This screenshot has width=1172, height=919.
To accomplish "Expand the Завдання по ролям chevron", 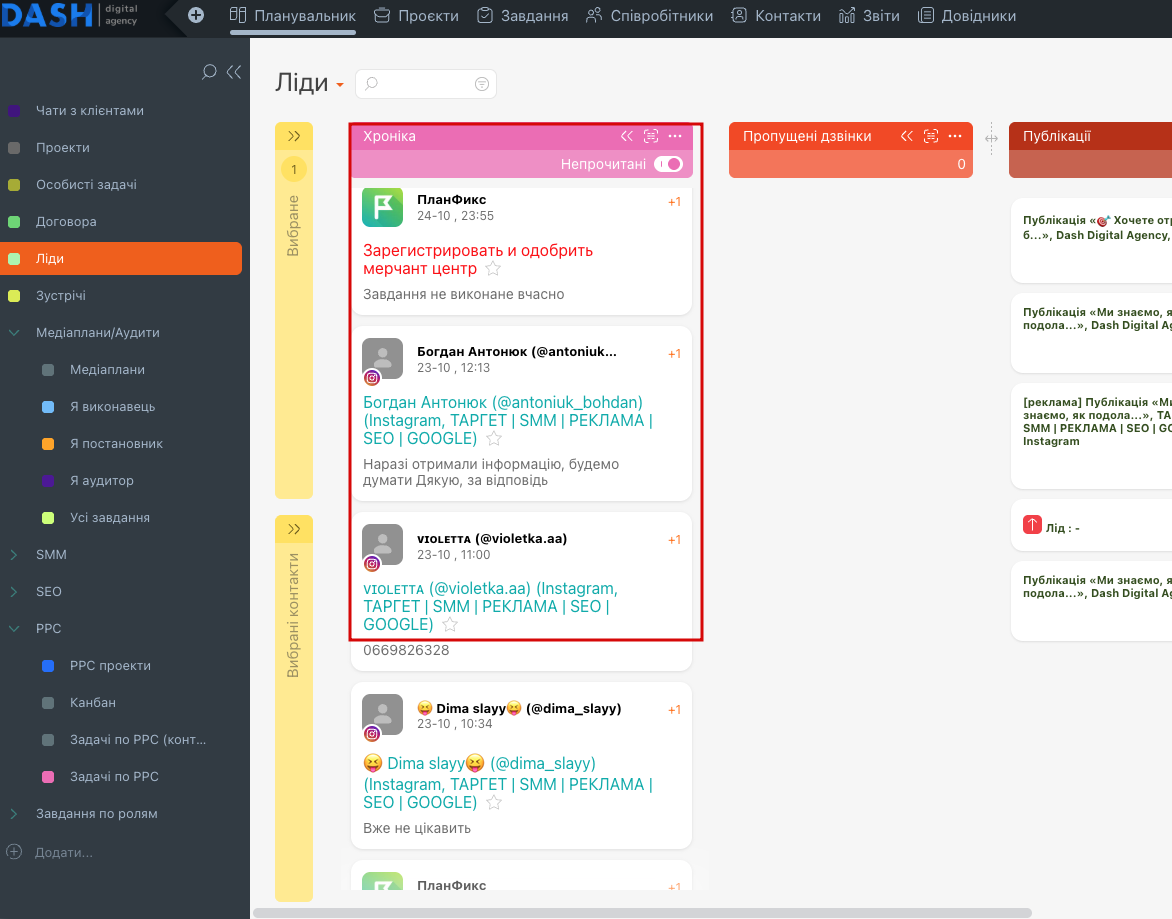I will (14, 814).
